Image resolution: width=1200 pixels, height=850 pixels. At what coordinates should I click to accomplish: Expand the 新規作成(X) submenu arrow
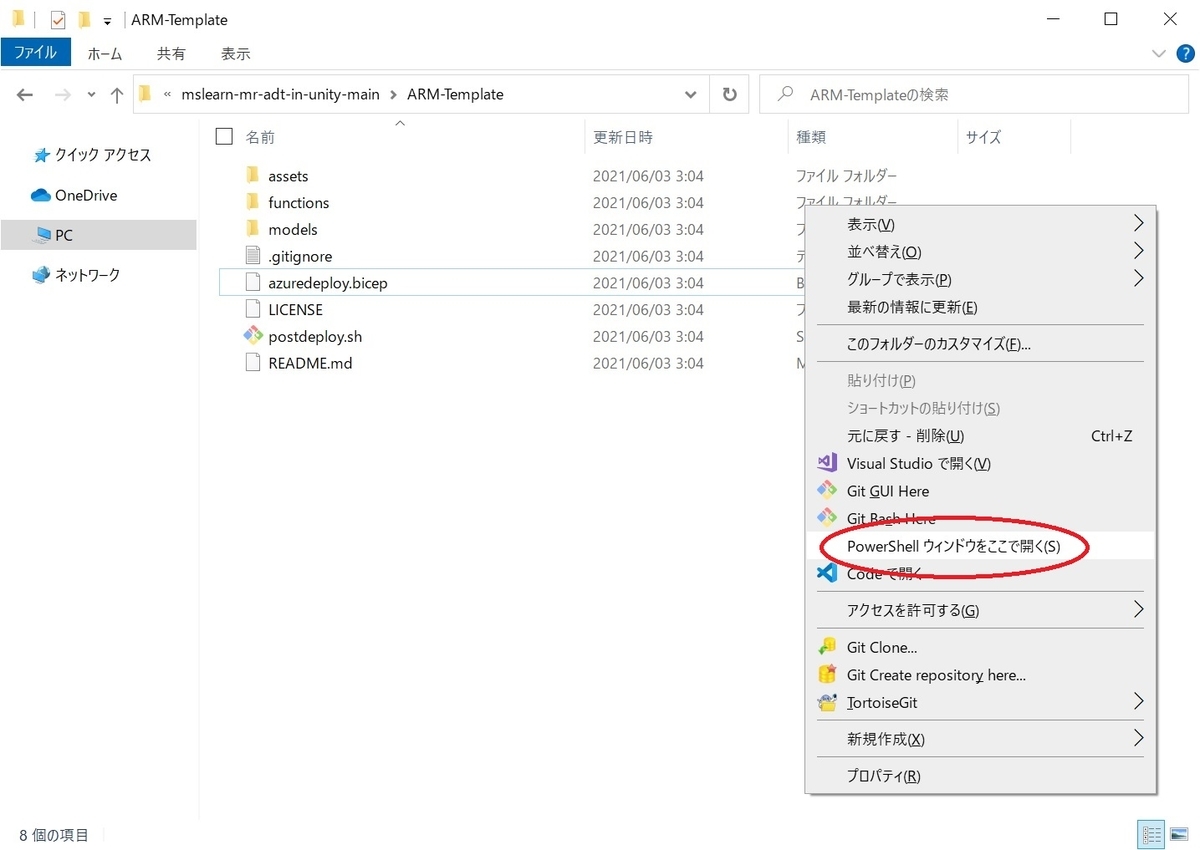pyautogui.click(x=1138, y=739)
